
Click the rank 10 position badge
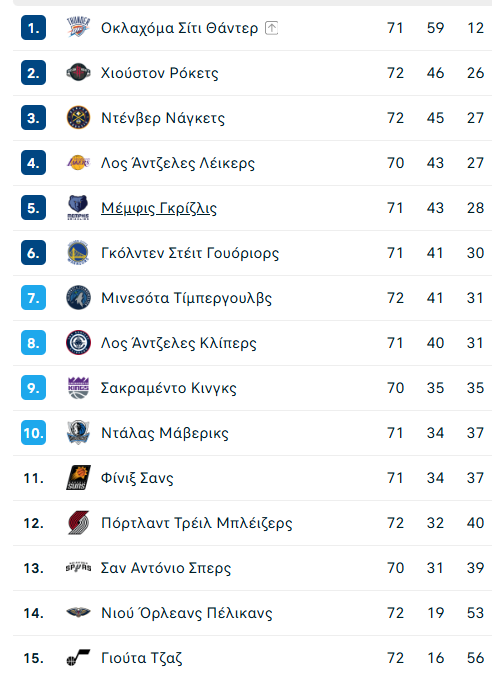34,433
